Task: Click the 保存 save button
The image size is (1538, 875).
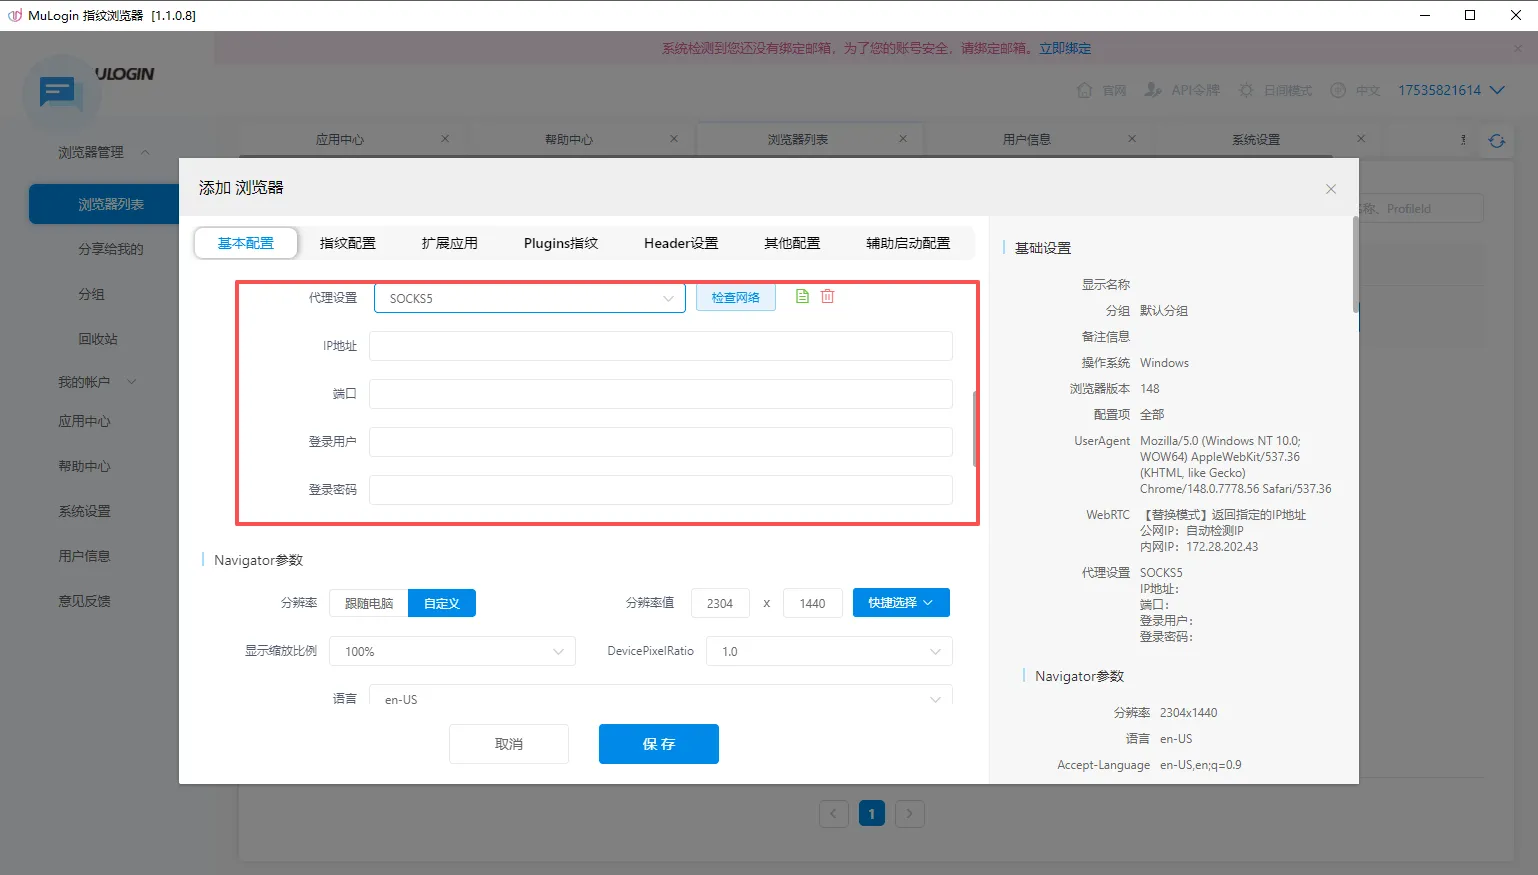Action: 659,744
